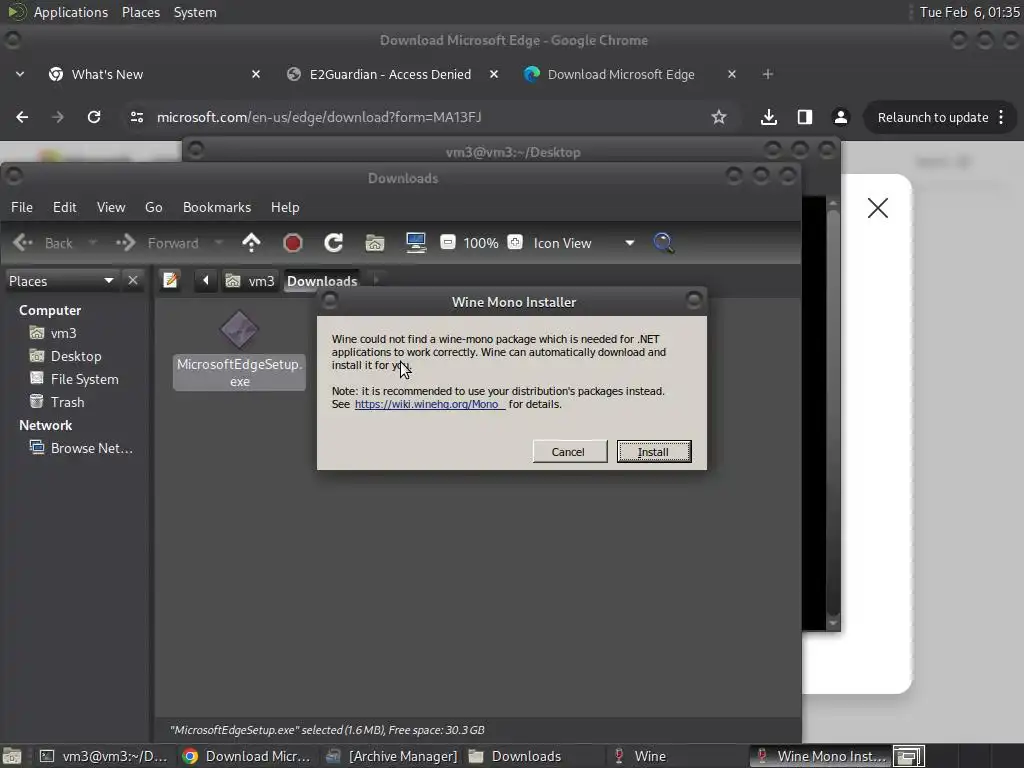1024x768 pixels.
Task: Cancel the Wine Mono installation
Action: pos(569,452)
